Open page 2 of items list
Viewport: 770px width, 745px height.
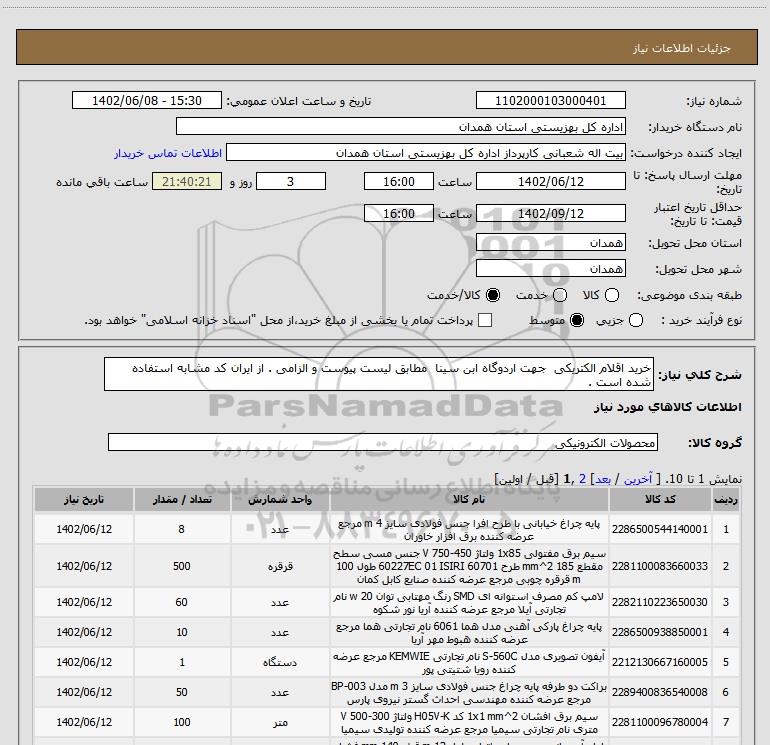[x=582, y=479]
